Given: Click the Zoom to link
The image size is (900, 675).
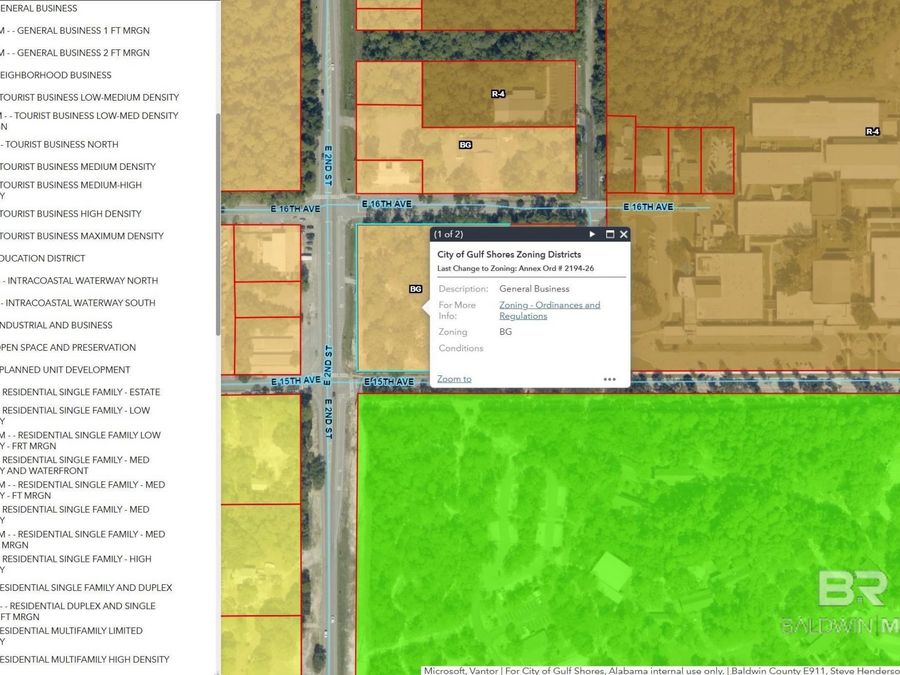Looking at the screenshot, I should [x=454, y=379].
